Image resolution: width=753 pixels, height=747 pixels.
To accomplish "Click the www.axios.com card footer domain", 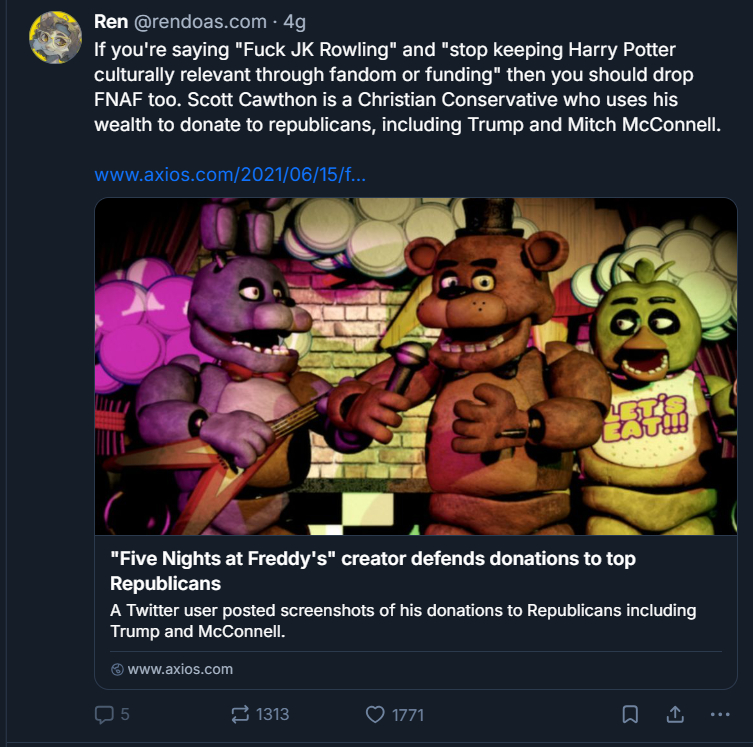I will click(x=180, y=669).
